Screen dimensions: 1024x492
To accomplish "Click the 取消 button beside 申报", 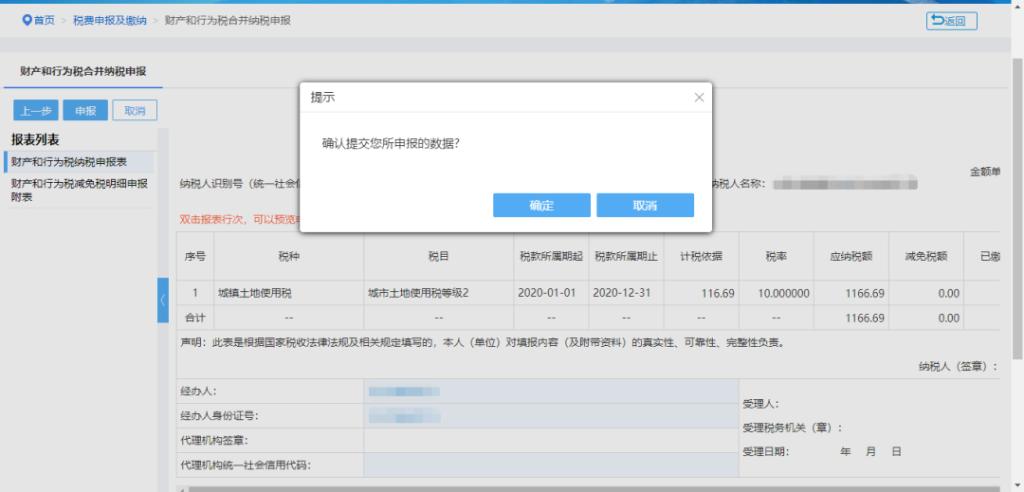I will coord(134,110).
